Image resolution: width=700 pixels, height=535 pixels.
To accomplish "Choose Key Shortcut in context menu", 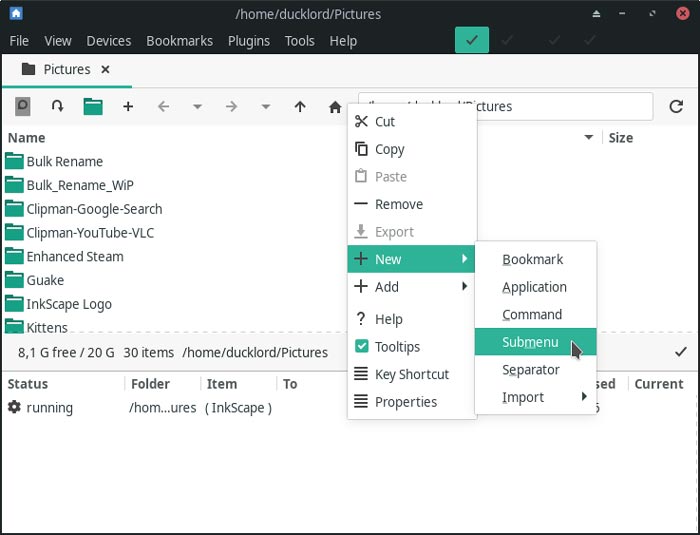I will [411, 375].
